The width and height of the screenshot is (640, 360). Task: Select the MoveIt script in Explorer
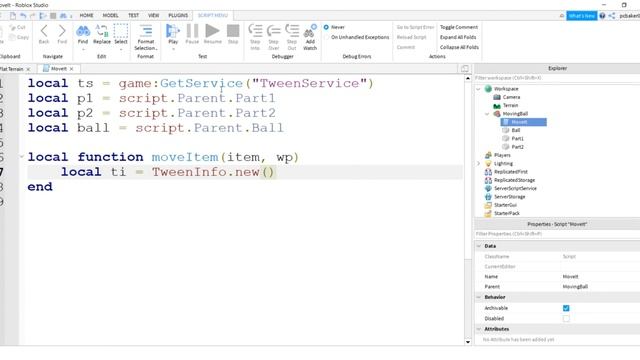(x=524, y=122)
